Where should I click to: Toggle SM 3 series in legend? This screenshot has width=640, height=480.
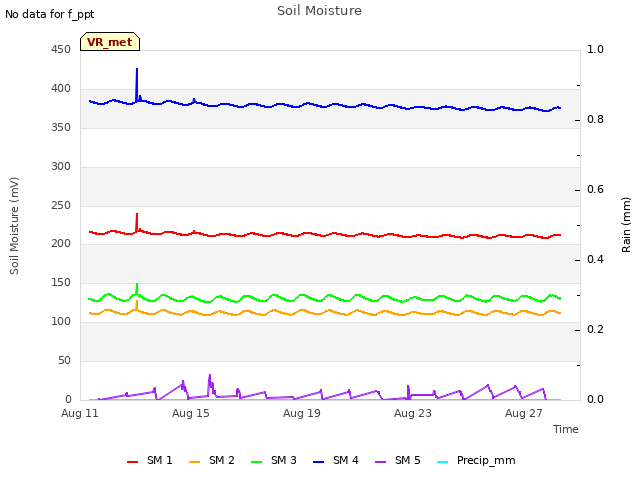point(274,461)
